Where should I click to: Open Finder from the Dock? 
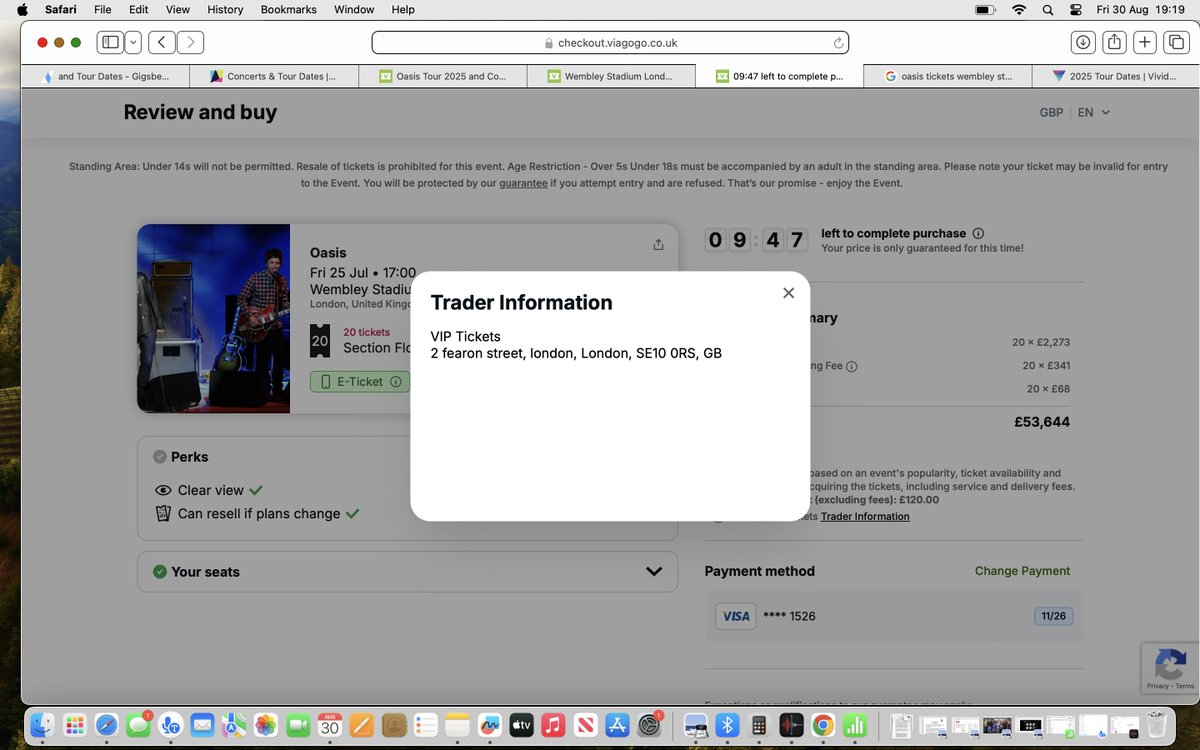(42, 725)
